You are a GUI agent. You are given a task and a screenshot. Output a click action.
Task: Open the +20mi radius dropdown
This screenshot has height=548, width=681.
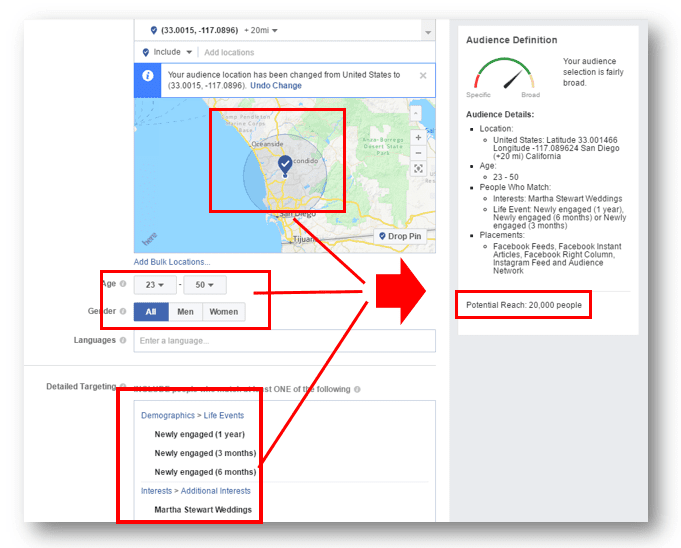point(261,30)
